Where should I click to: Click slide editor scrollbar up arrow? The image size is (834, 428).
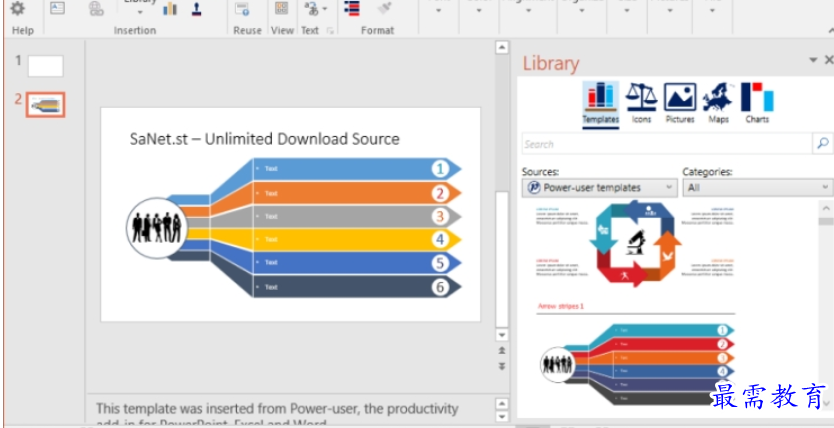502,47
